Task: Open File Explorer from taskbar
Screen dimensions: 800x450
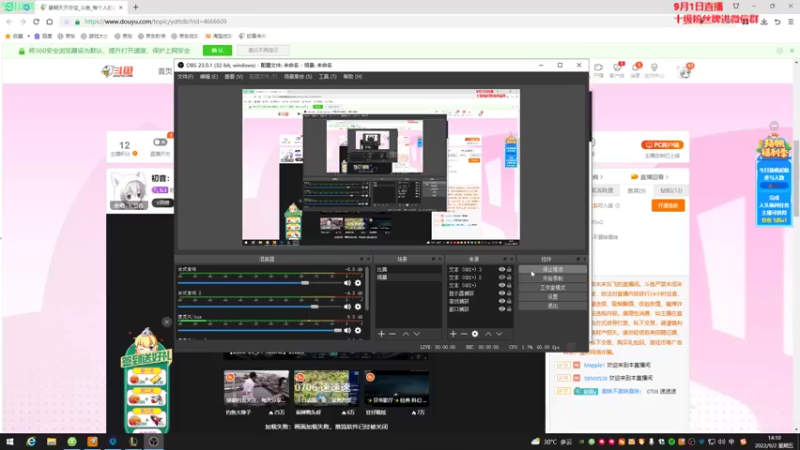Action: tap(52, 441)
